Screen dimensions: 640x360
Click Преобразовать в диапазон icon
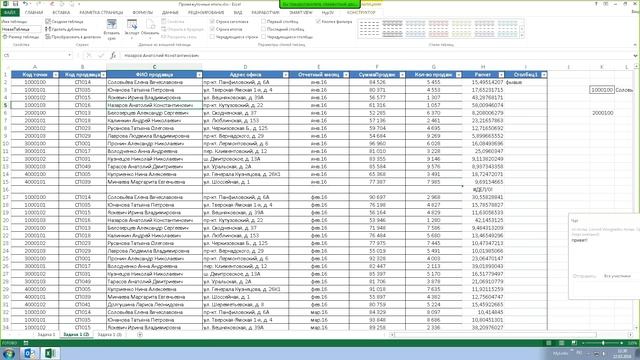(x=48, y=37)
